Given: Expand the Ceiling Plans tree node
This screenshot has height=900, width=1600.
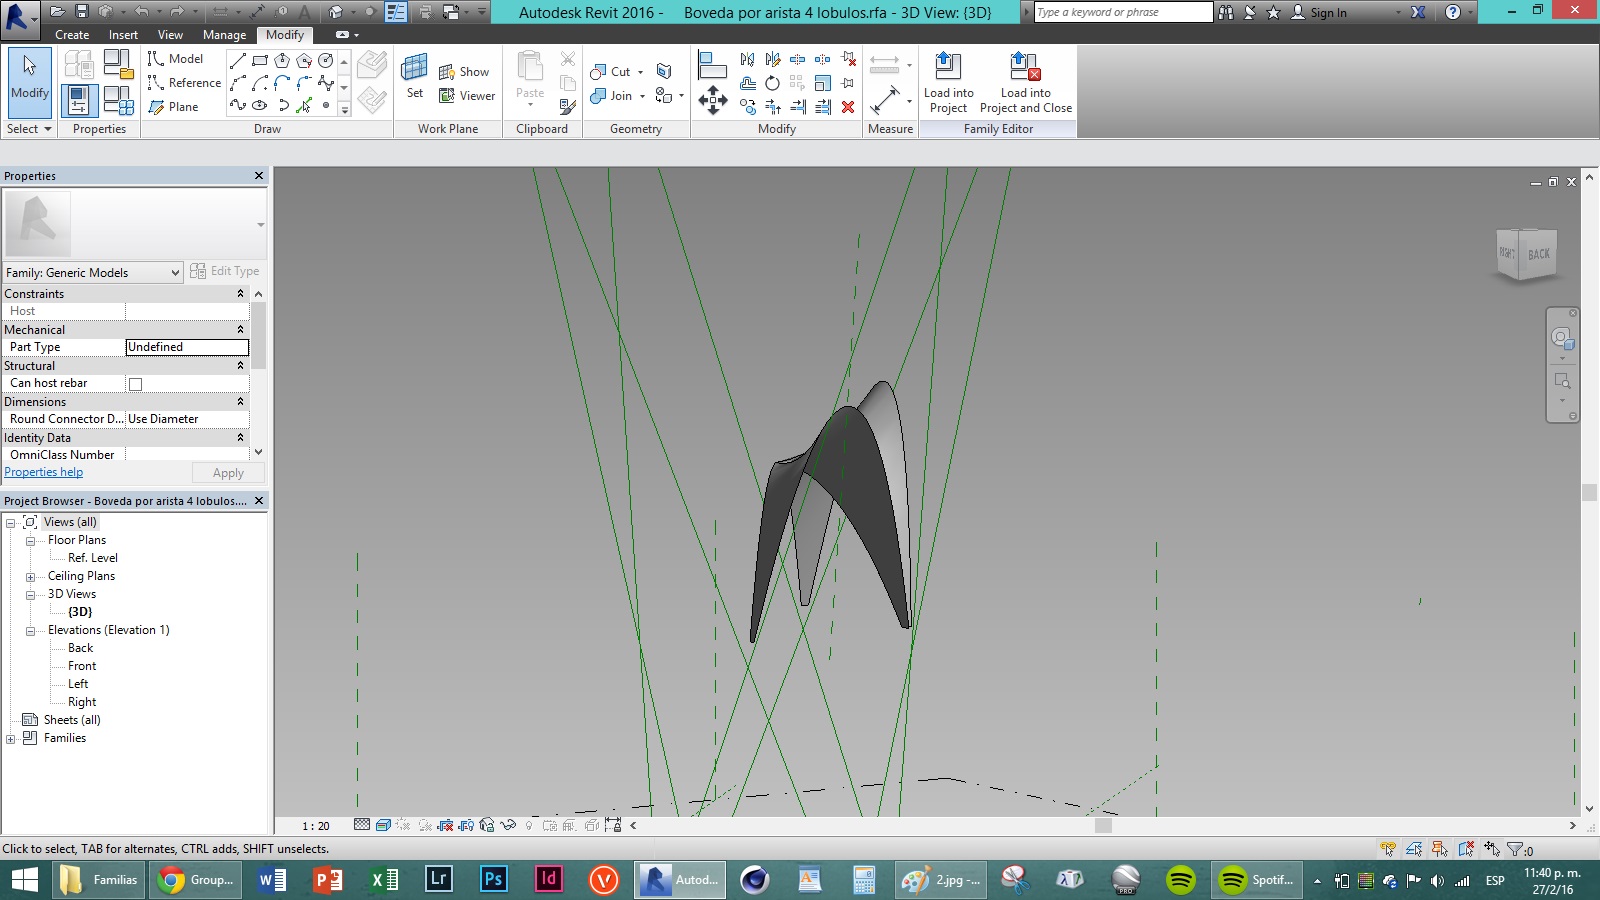Looking at the screenshot, I should pyautogui.click(x=30, y=577).
